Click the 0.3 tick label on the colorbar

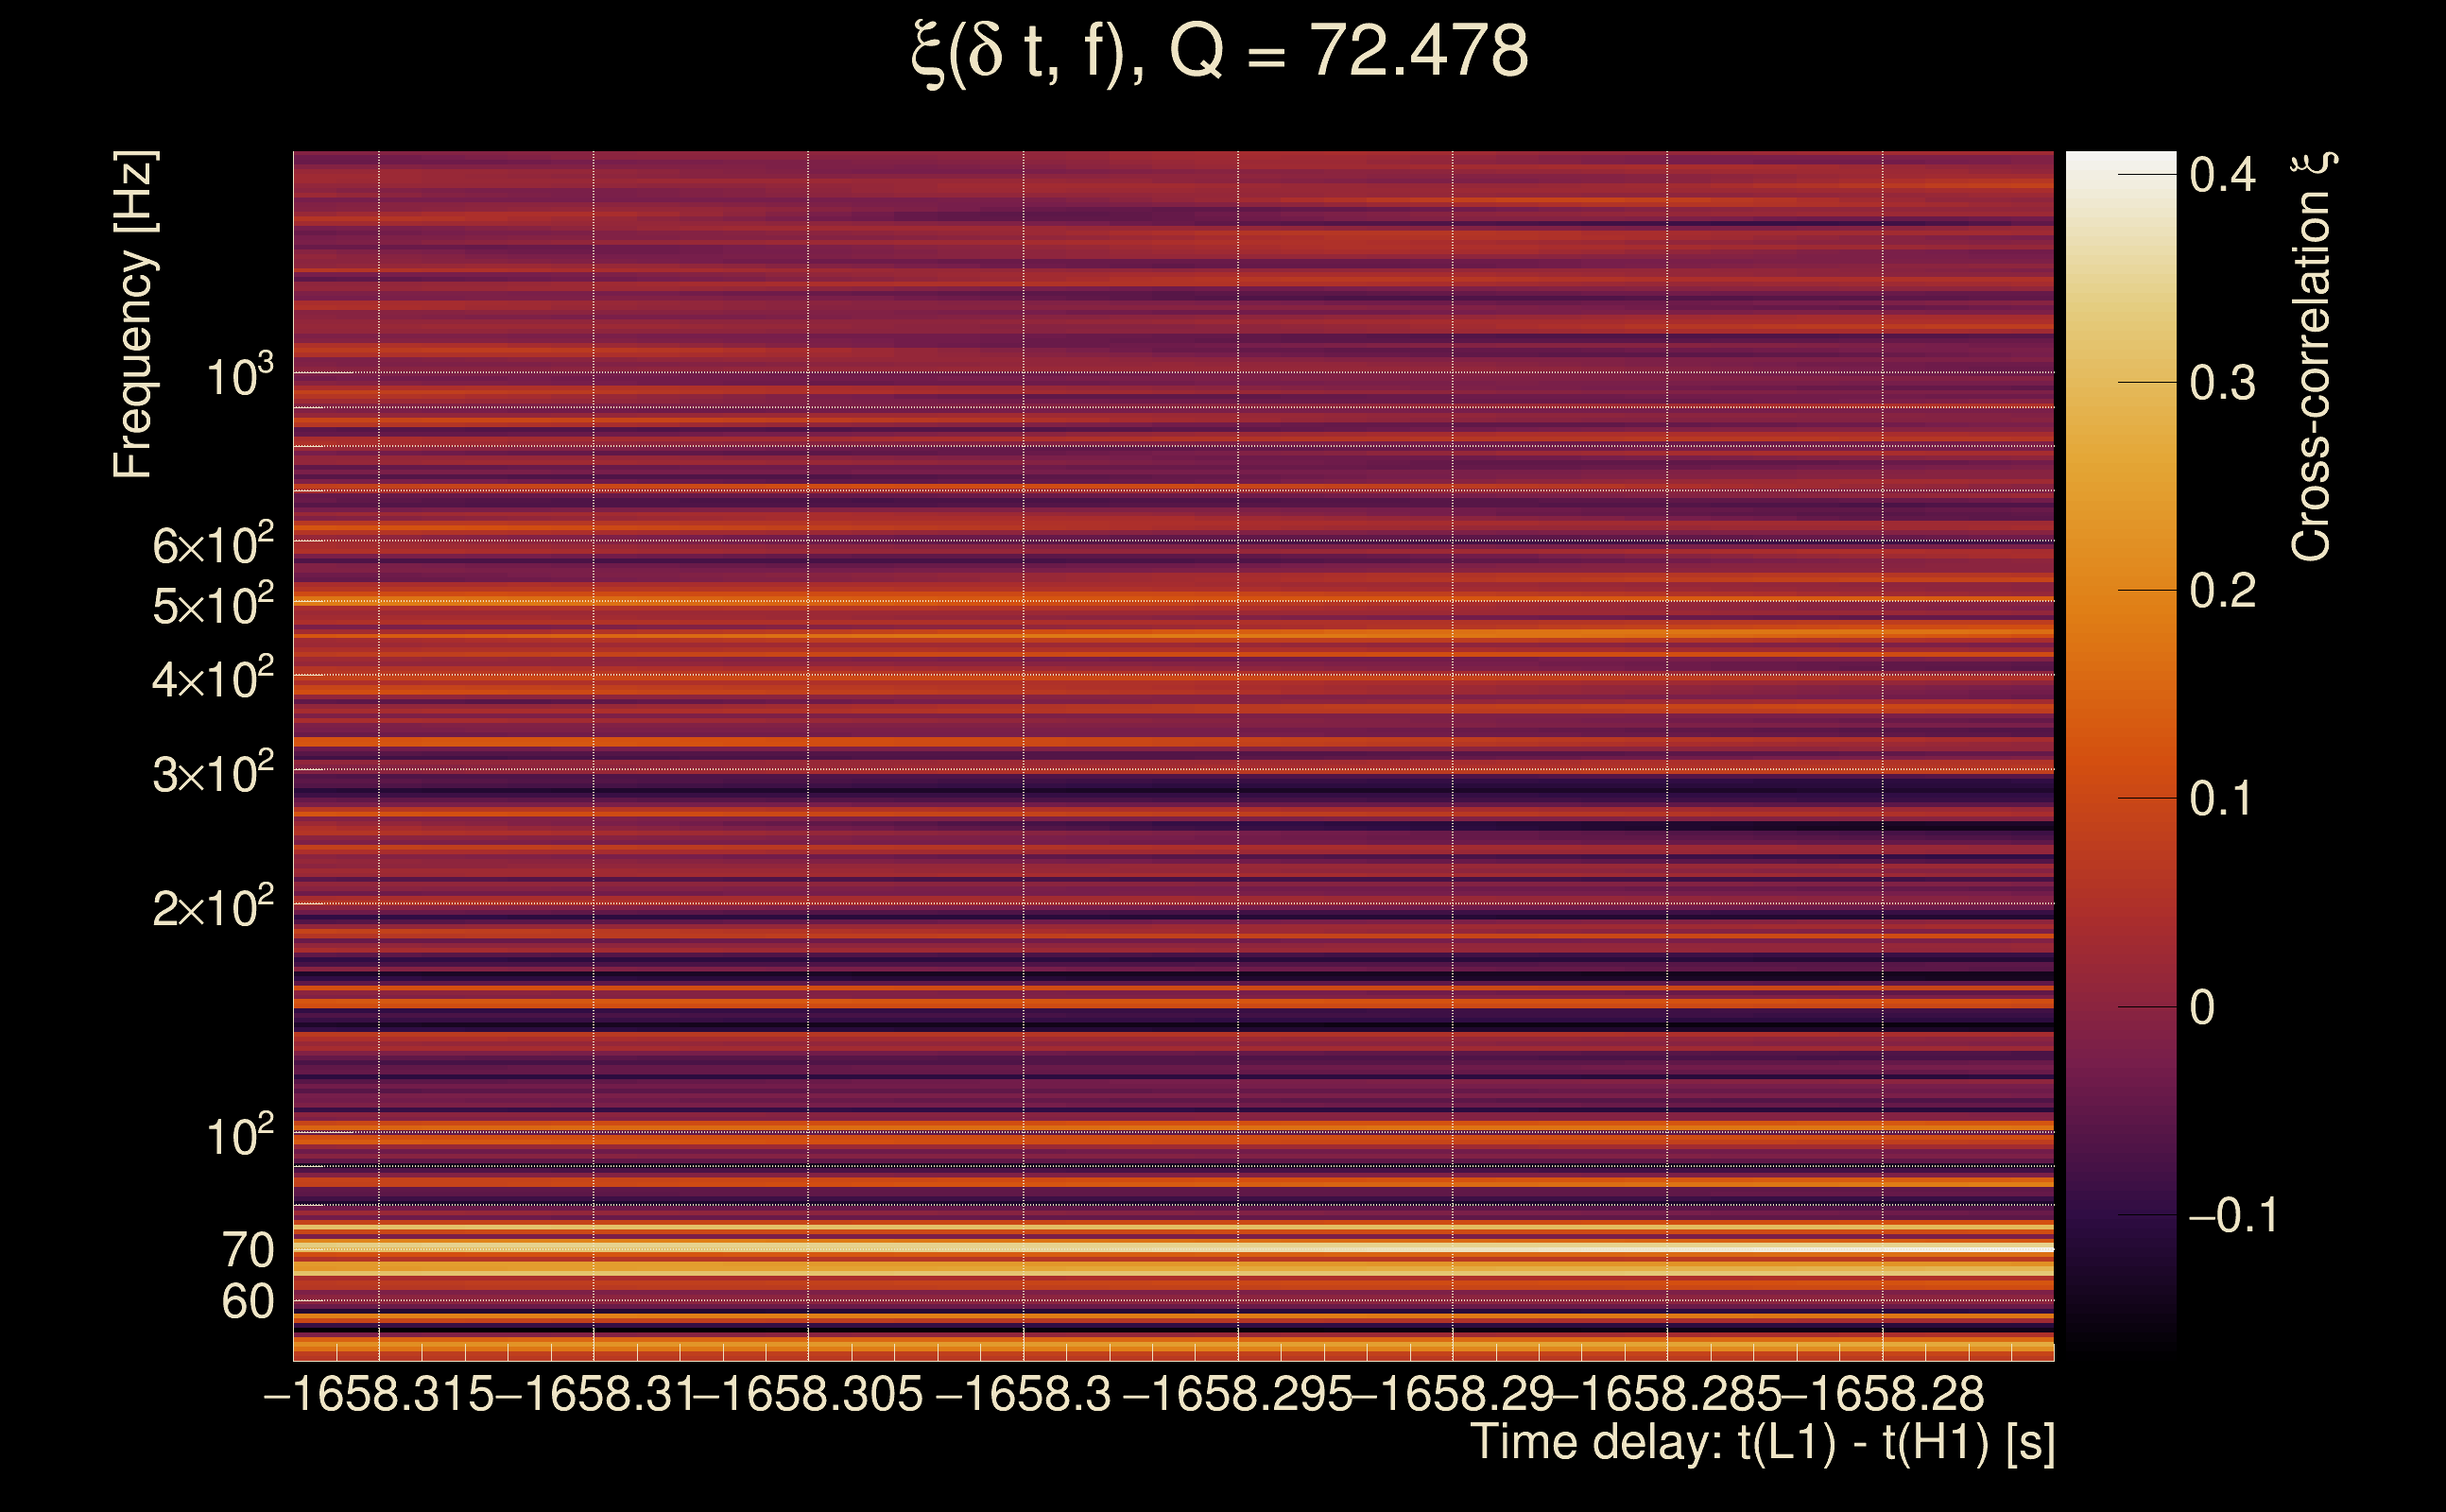pos(2222,383)
